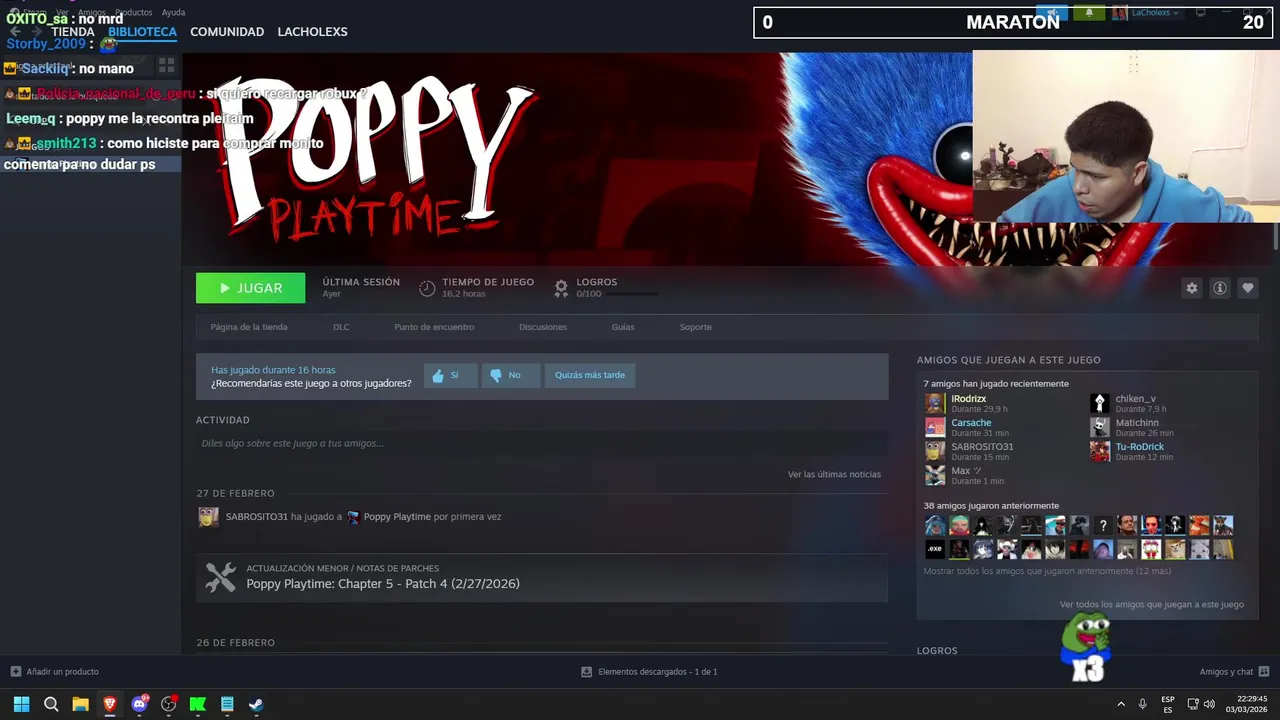The image size is (1280, 720).
Task: Open TIENDA tab
Action: 73,32
